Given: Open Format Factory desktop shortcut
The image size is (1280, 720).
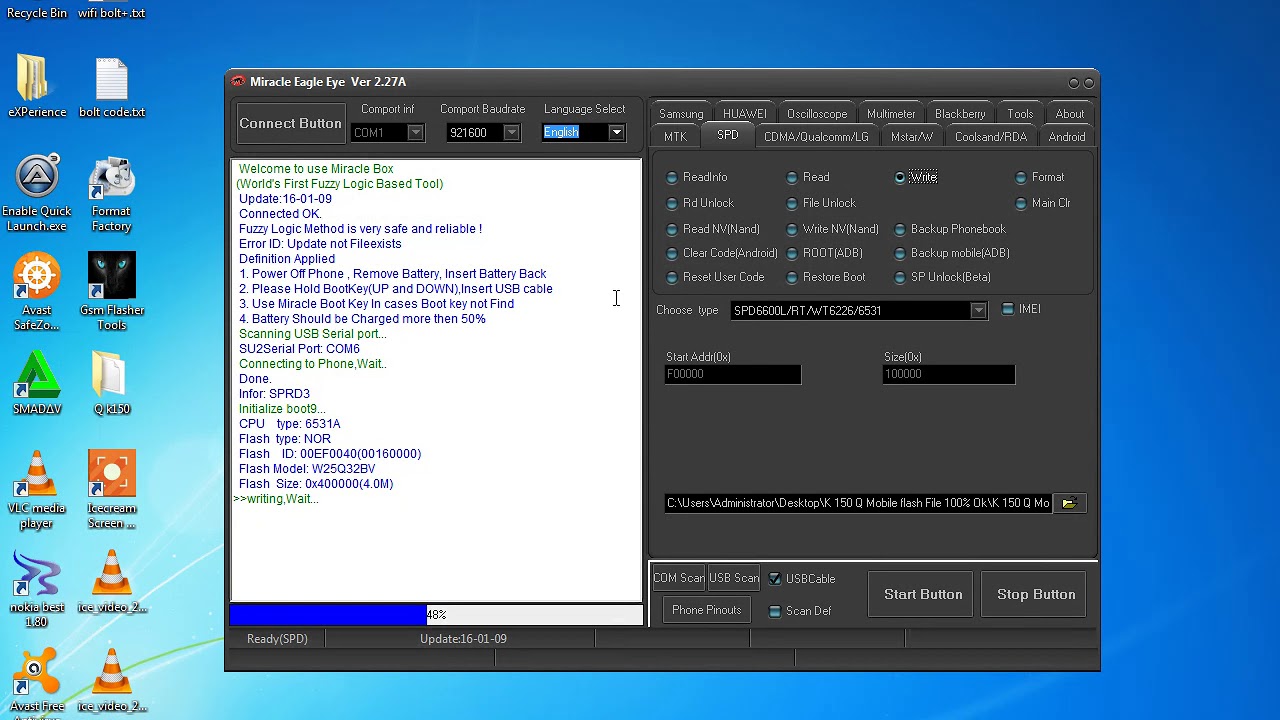Looking at the screenshot, I should tap(111, 193).
